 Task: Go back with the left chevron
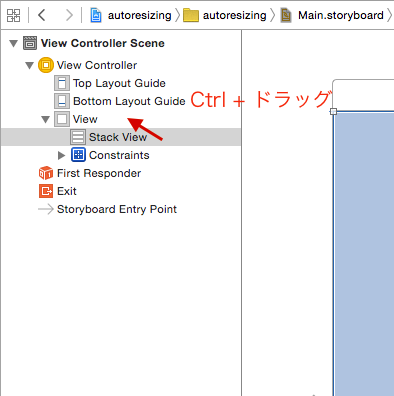[41, 15]
